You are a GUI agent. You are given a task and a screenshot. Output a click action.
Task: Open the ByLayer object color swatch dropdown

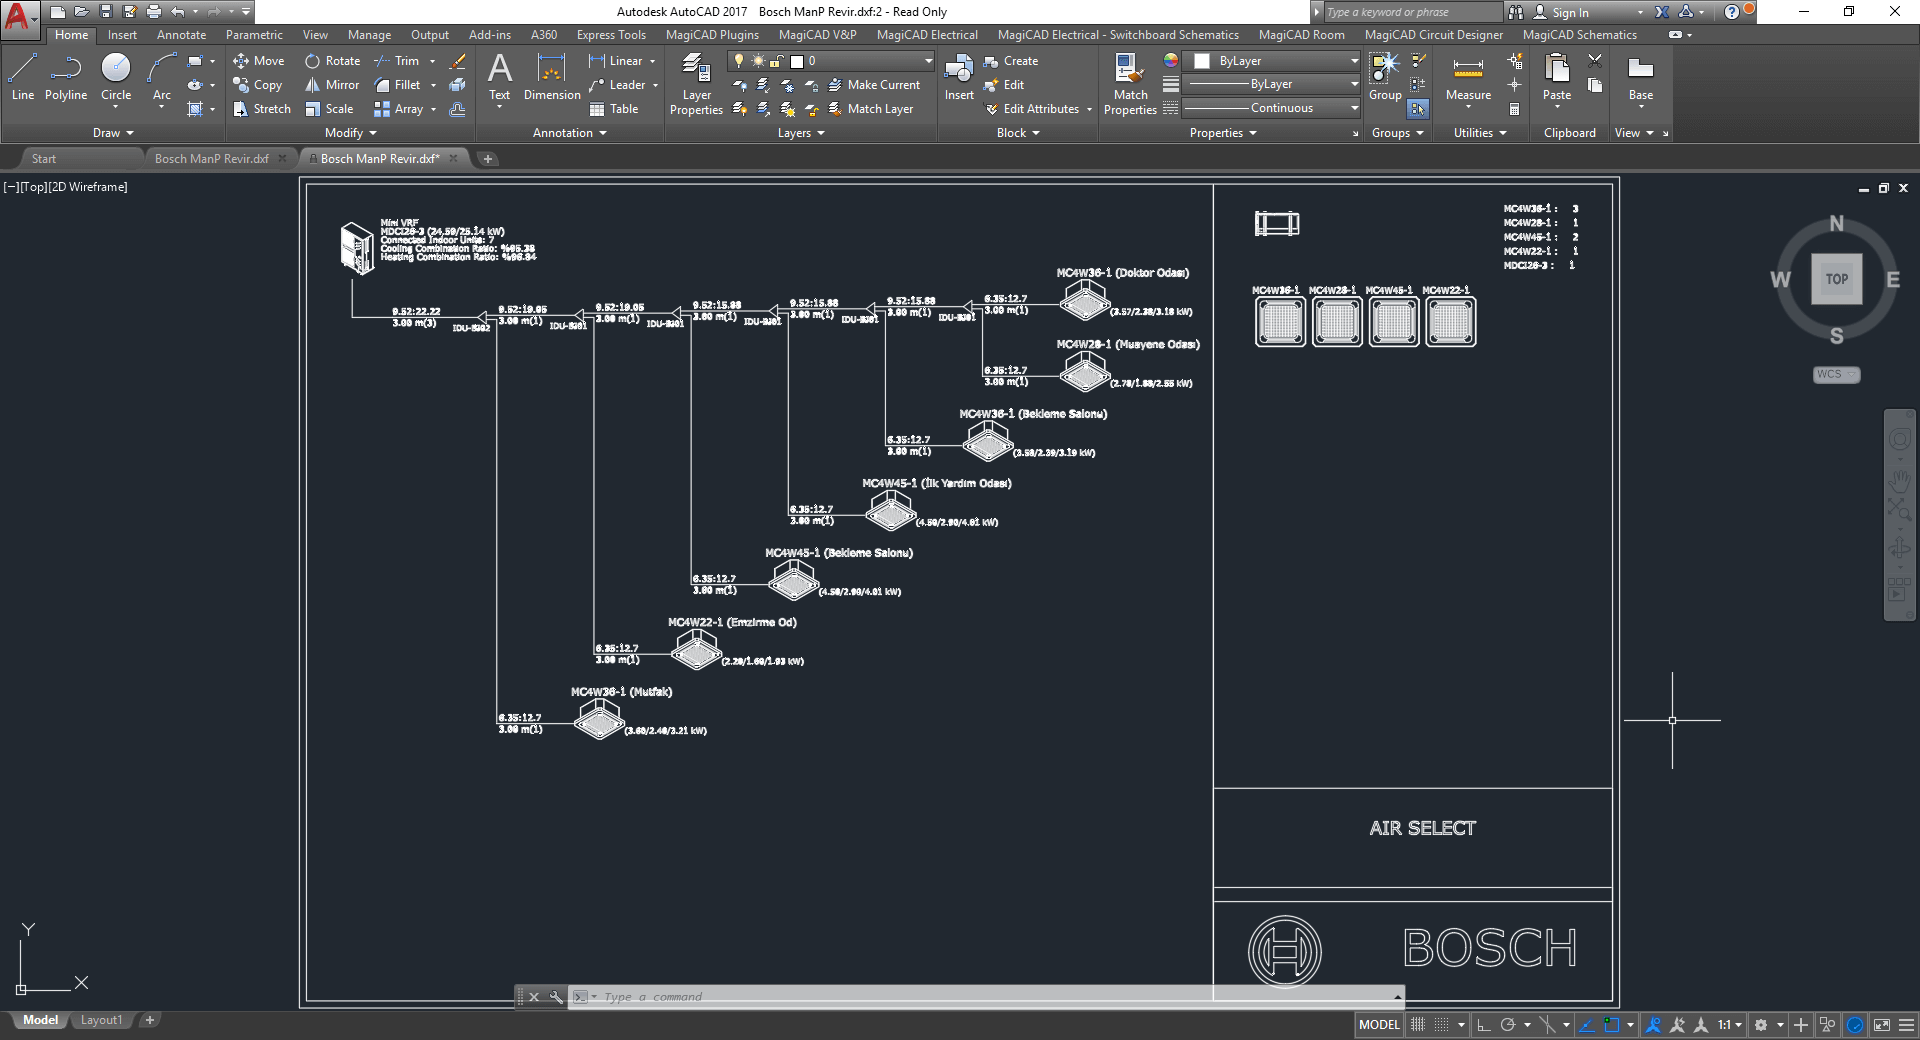click(x=1277, y=61)
